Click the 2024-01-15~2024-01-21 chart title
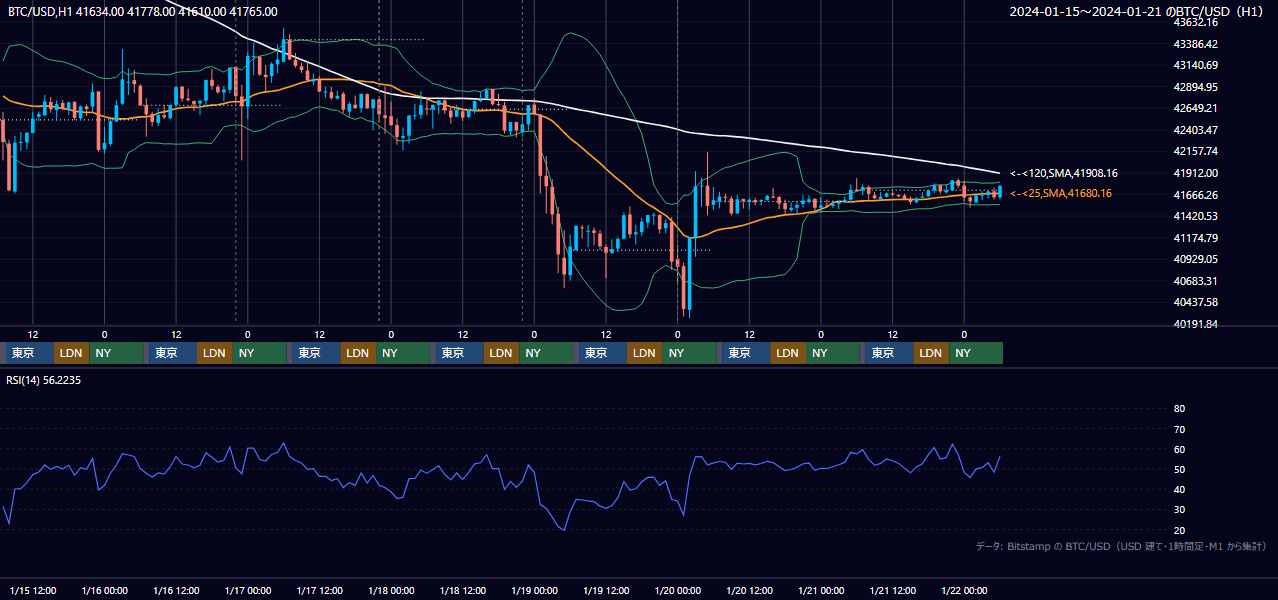The image size is (1278, 600). pyautogui.click(x=1137, y=12)
